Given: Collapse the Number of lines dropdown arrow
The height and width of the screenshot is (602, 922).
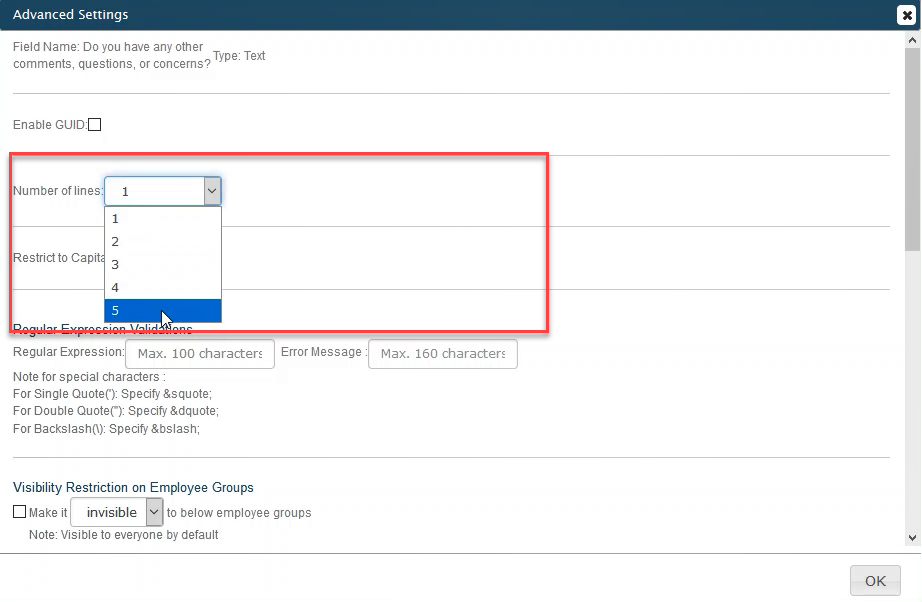Looking at the screenshot, I should (211, 191).
